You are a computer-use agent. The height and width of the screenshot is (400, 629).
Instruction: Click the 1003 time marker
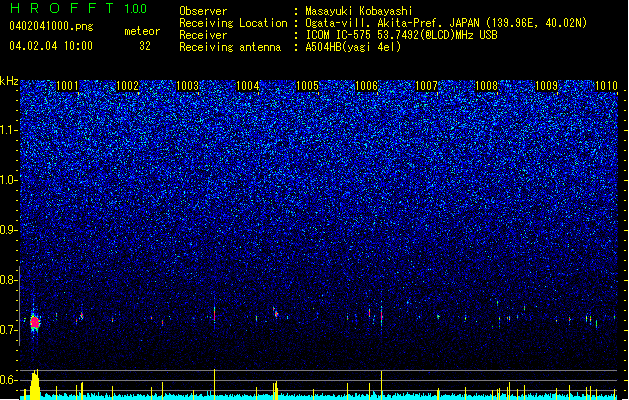[187, 86]
